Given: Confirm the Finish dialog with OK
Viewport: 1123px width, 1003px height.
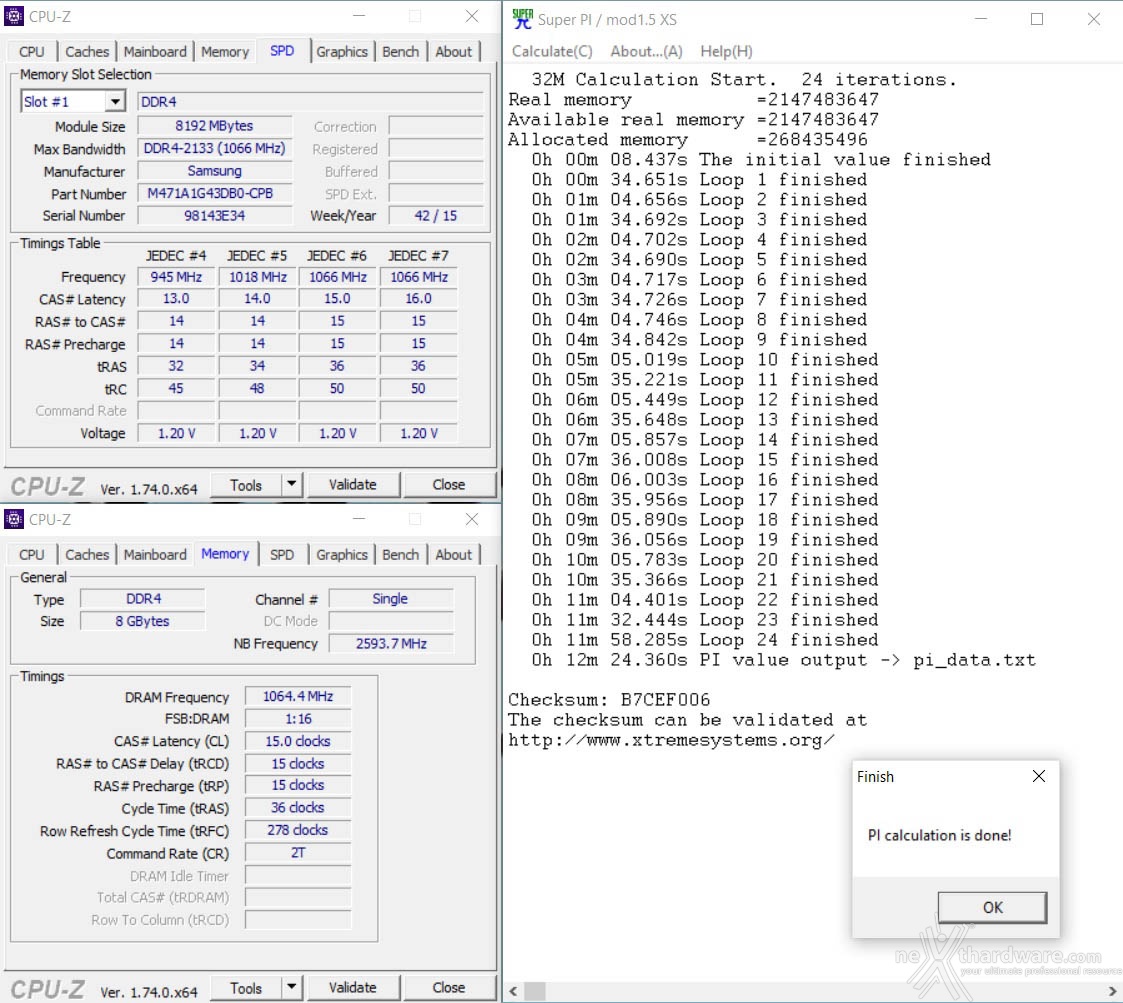Looking at the screenshot, I should [992, 907].
